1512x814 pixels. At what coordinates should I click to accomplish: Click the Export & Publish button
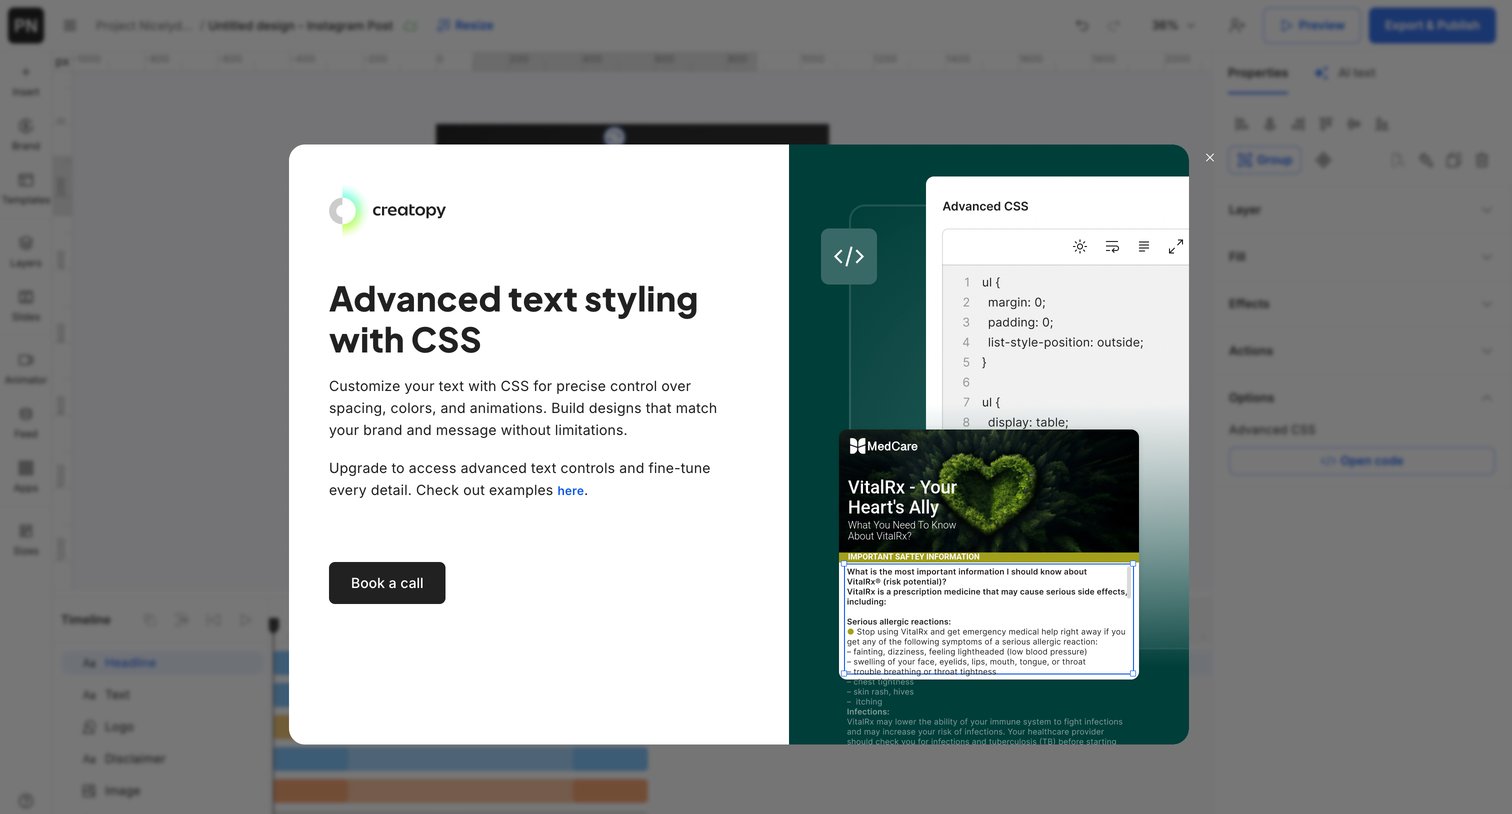pyautogui.click(x=1432, y=25)
